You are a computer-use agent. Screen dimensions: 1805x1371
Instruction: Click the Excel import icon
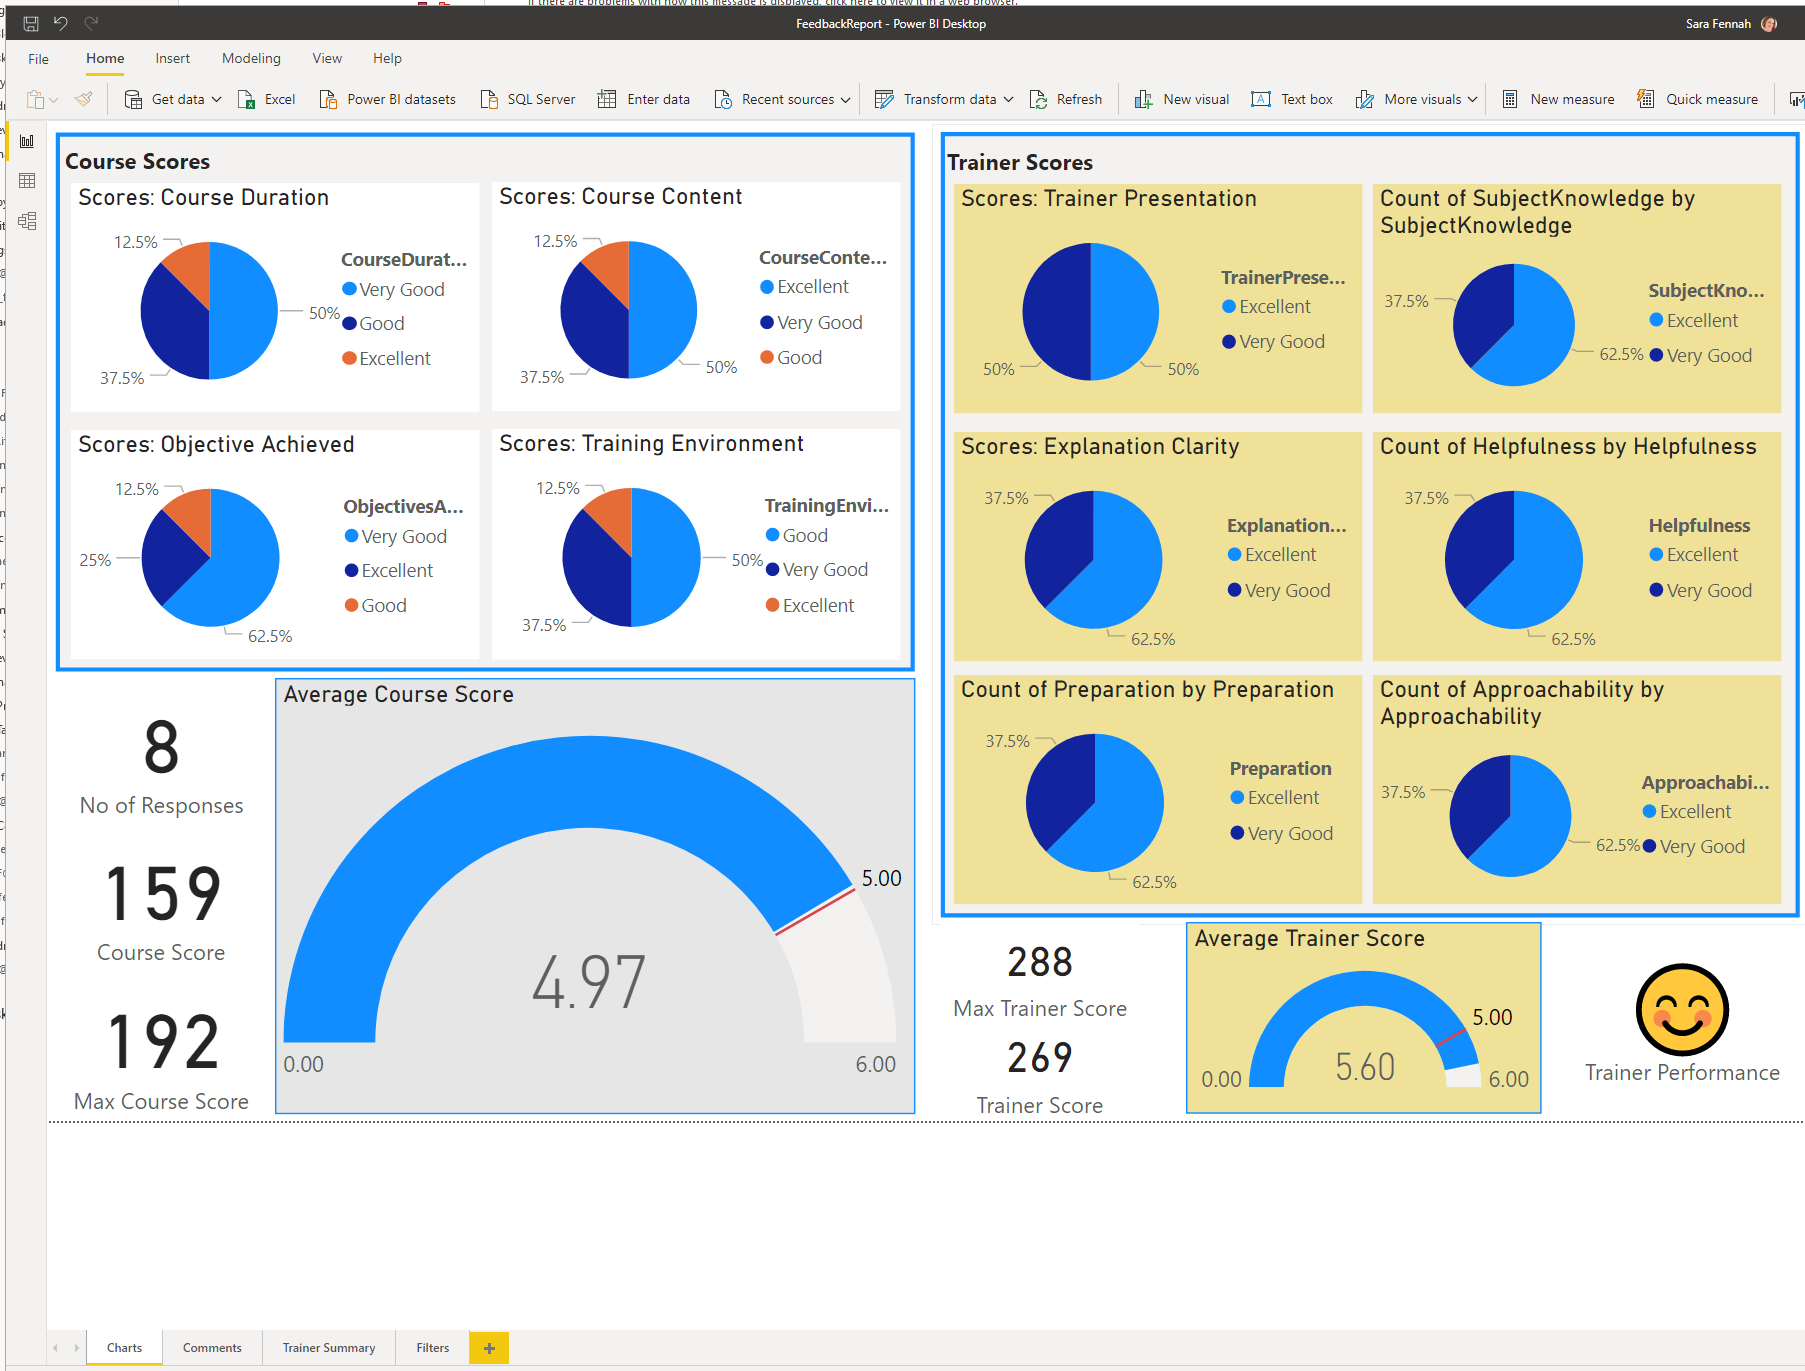click(246, 99)
